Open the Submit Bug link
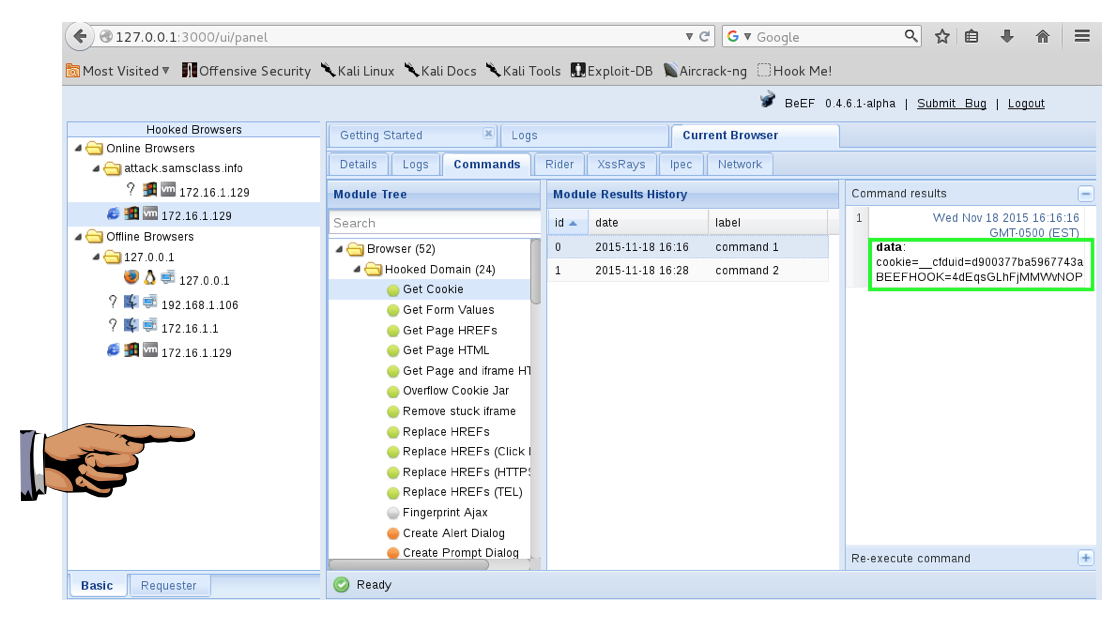Image resolution: width=1120 pixels, height=622 pixels. tap(951, 103)
